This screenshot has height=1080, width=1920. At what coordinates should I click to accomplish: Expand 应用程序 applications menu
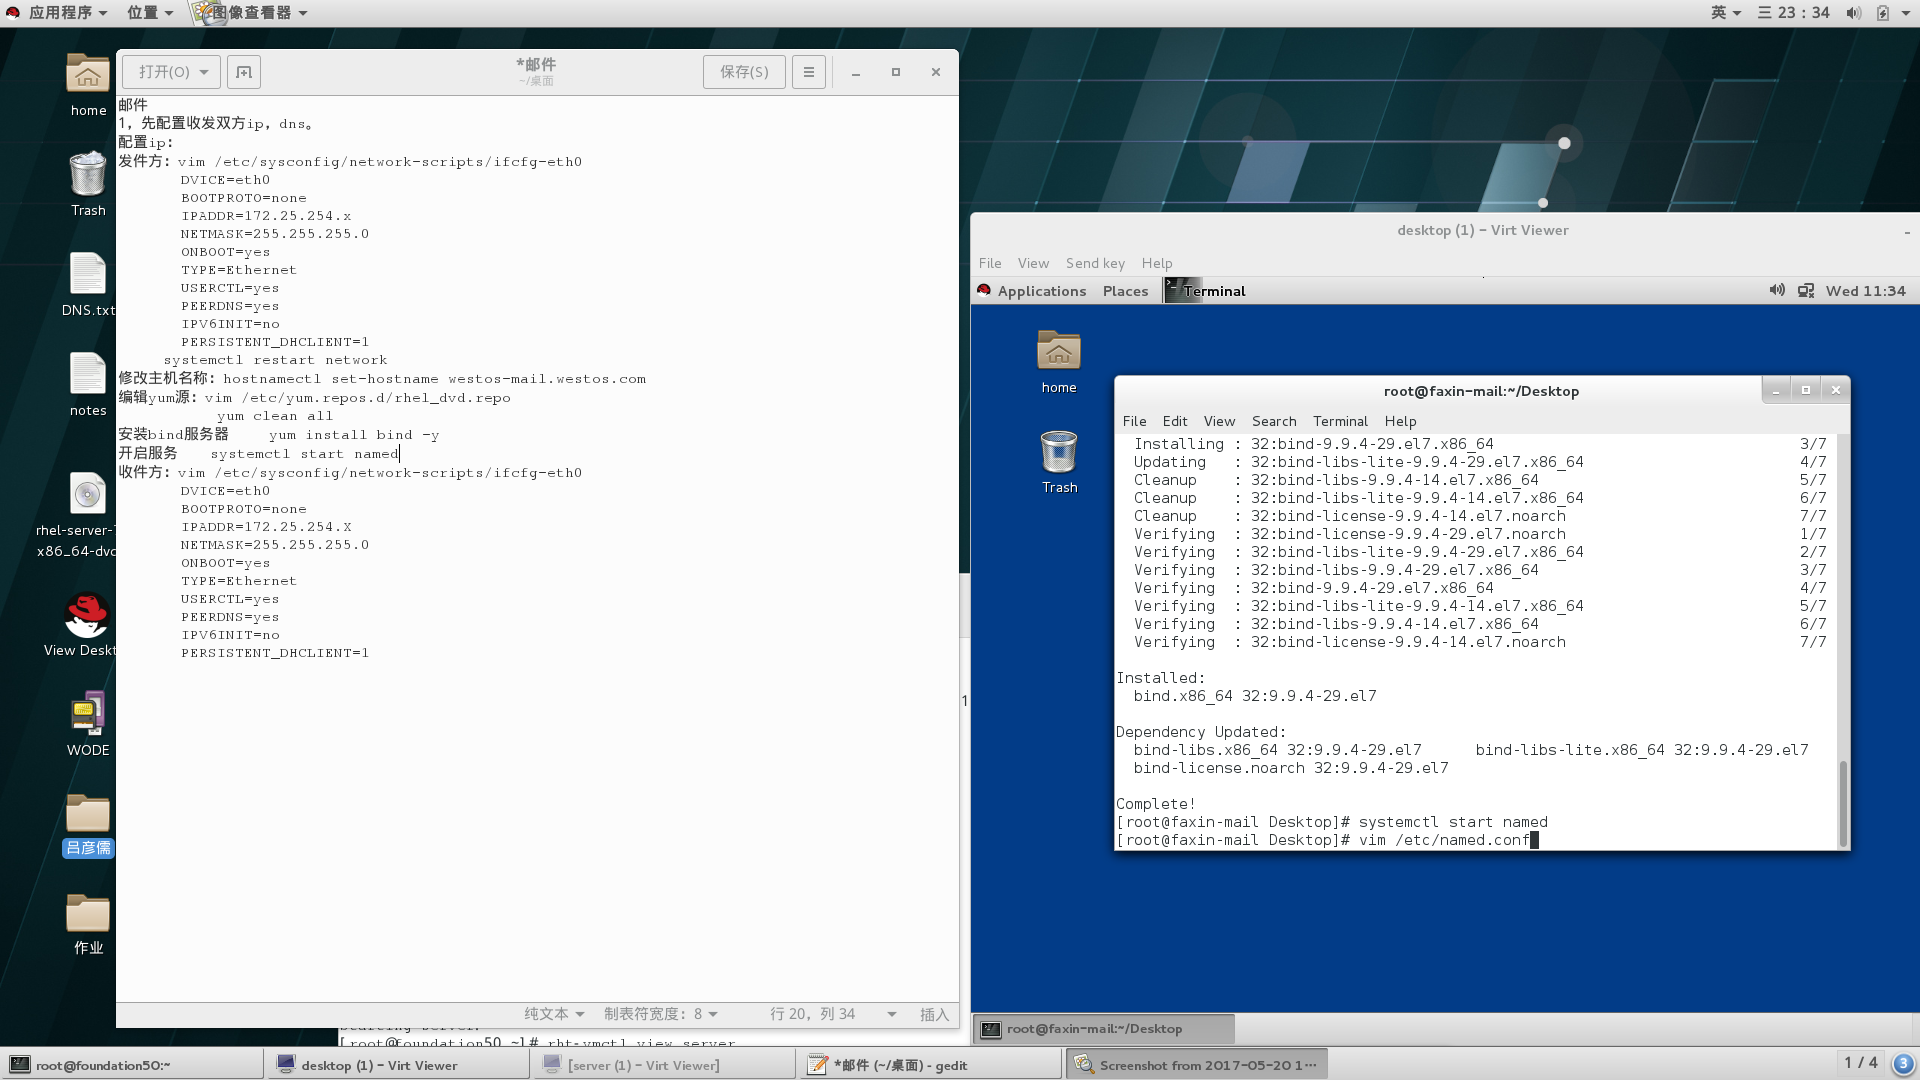tap(58, 13)
